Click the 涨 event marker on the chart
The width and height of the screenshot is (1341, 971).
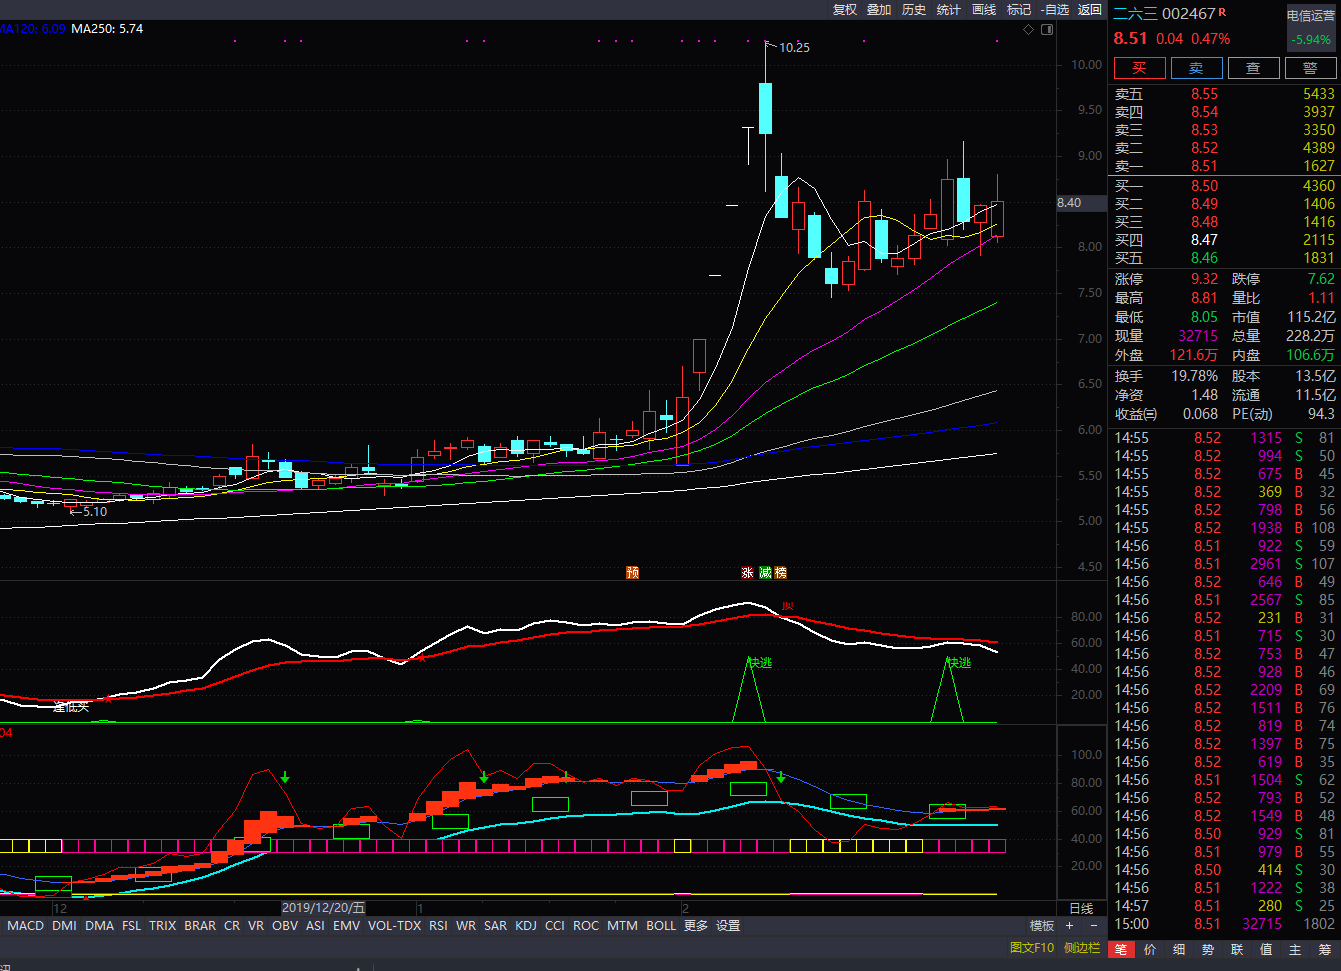click(x=747, y=573)
